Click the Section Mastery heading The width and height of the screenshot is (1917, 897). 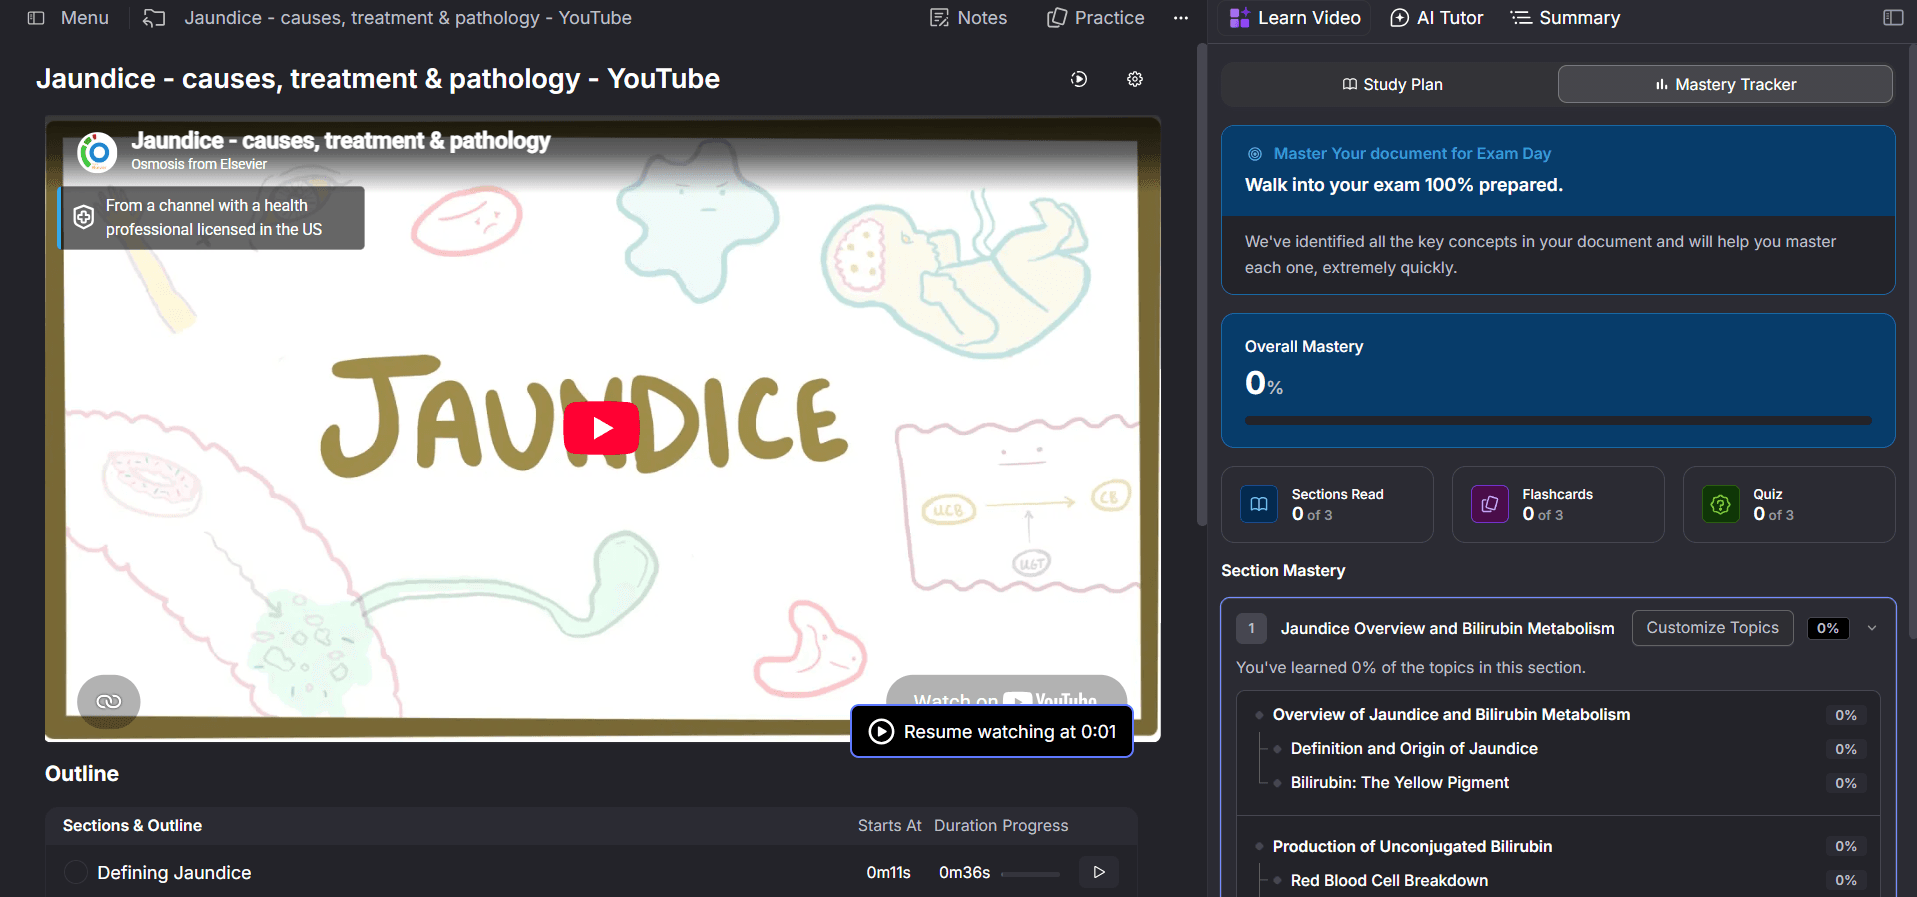click(x=1283, y=571)
